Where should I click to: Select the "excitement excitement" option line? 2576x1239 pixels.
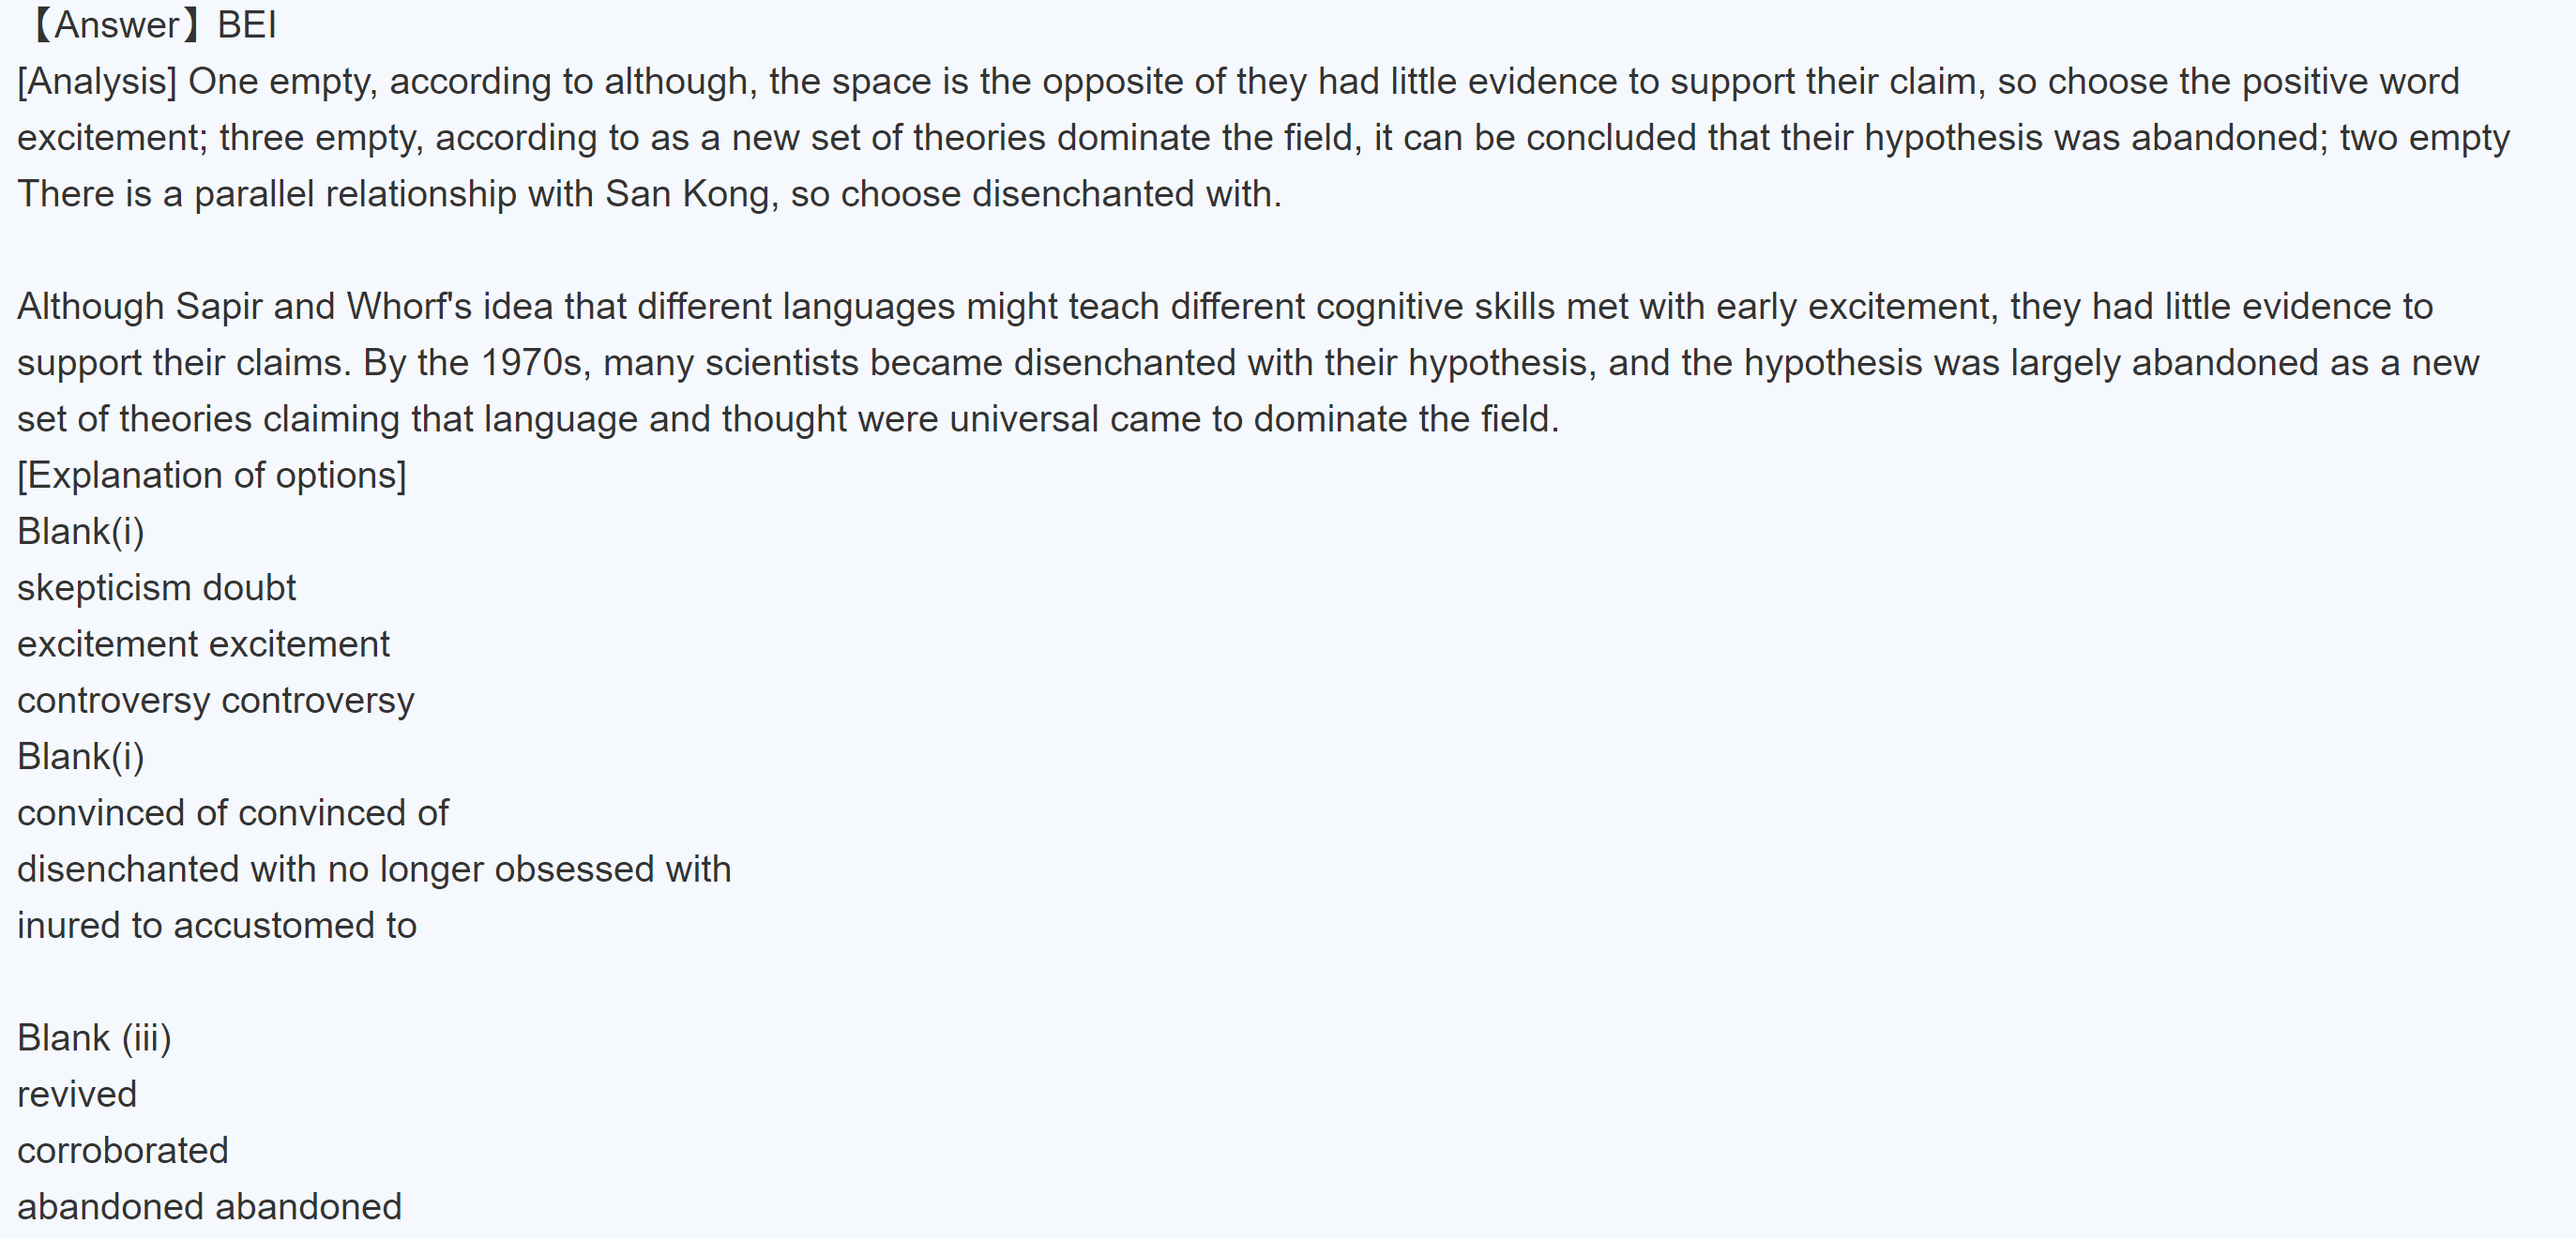203,644
